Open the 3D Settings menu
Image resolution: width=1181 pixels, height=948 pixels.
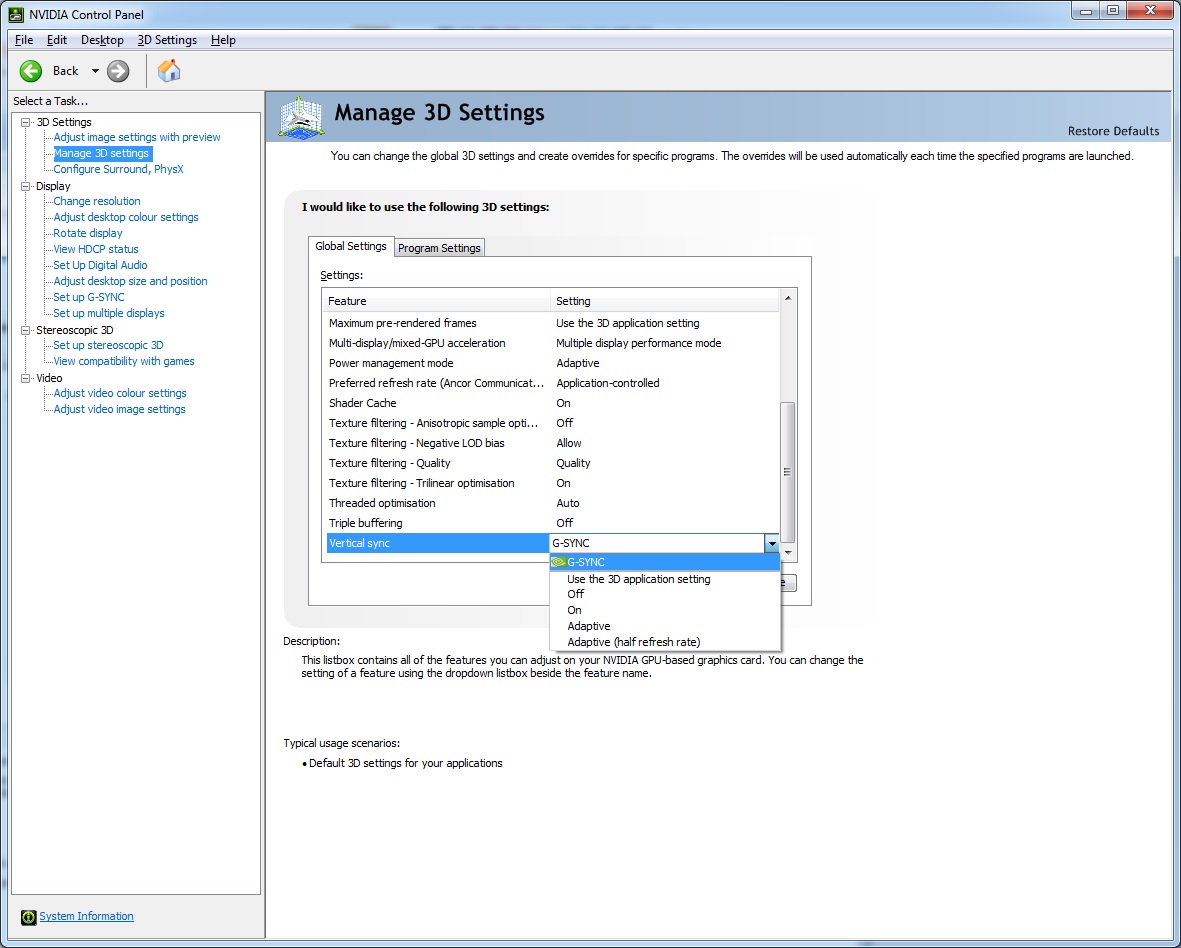tap(167, 40)
